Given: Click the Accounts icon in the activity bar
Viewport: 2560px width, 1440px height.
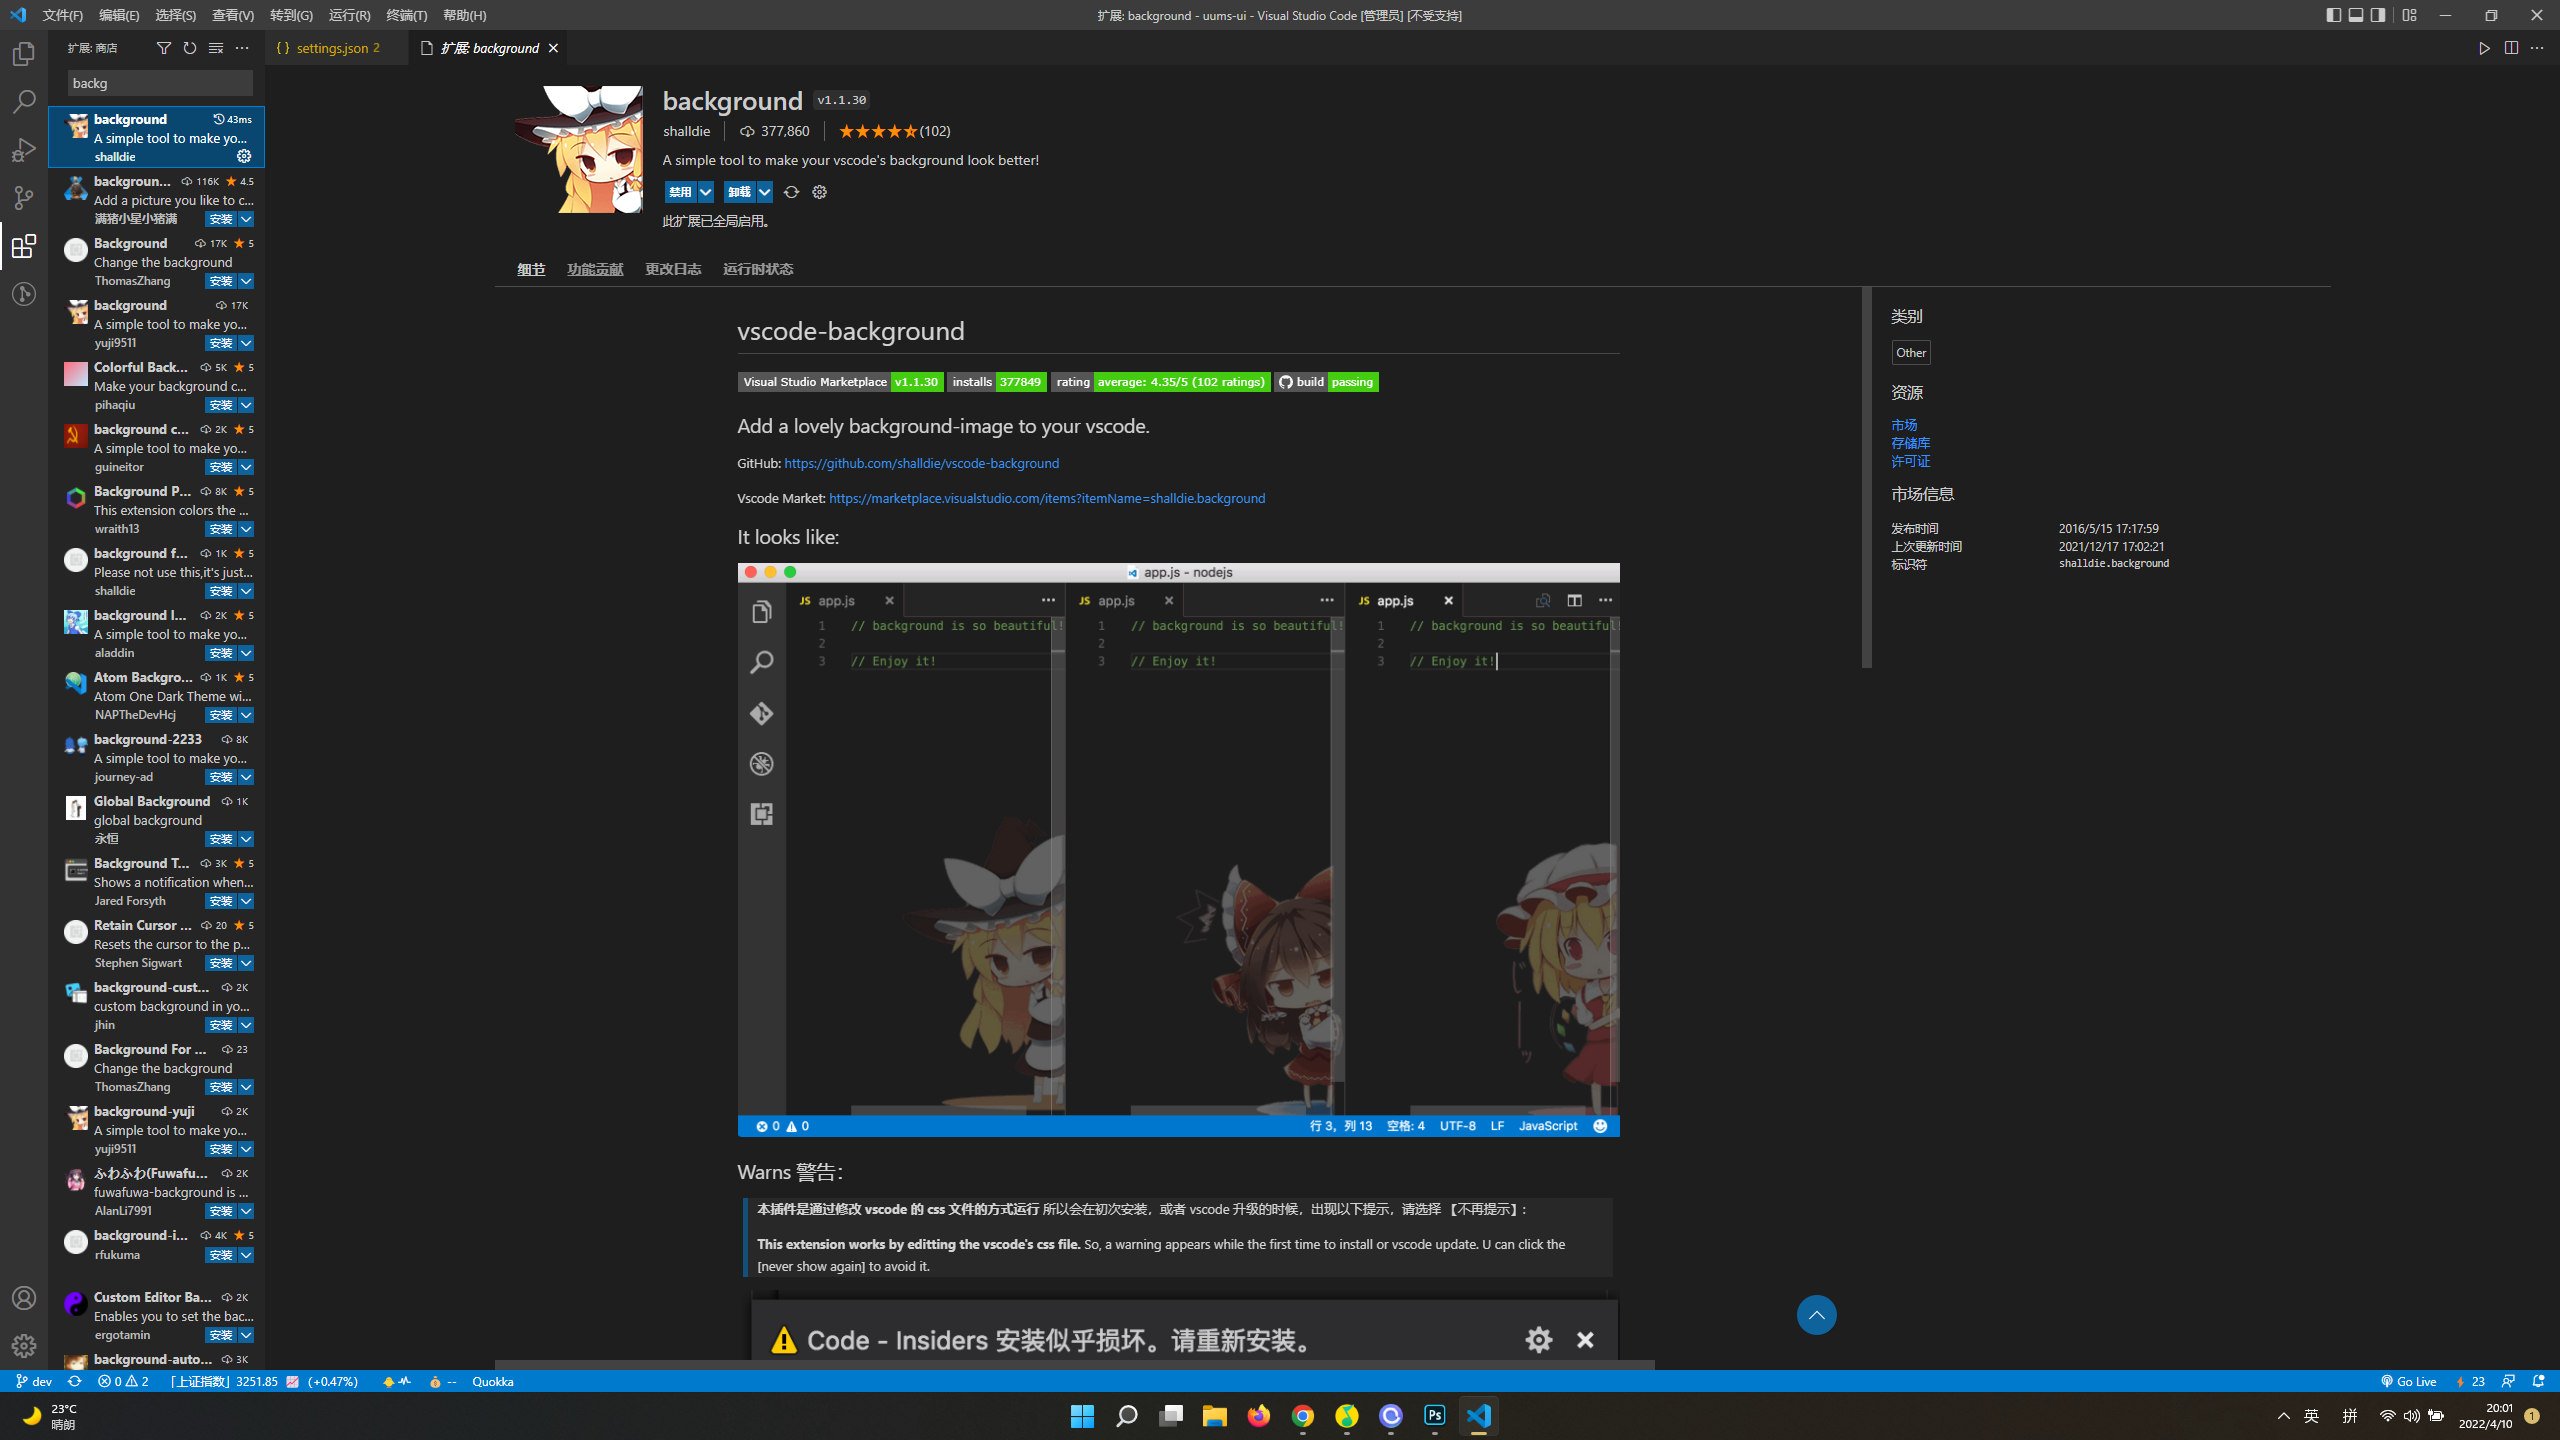Looking at the screenshot, I should coord(24,1297).
